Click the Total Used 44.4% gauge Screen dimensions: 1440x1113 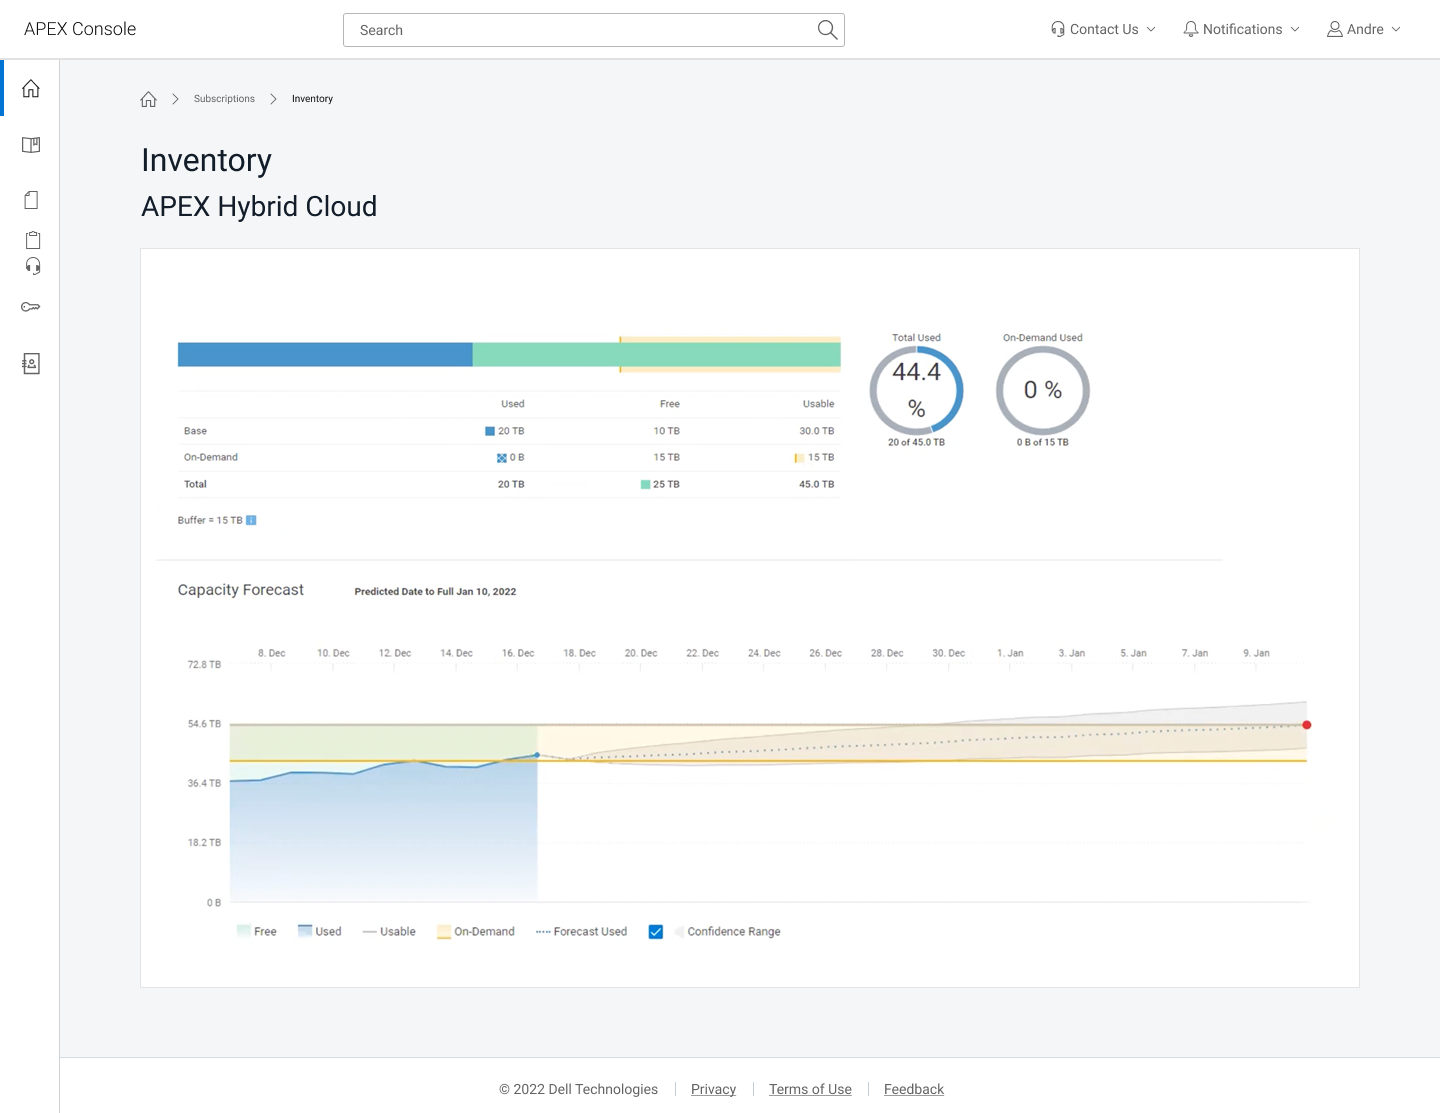click(916, 390)
